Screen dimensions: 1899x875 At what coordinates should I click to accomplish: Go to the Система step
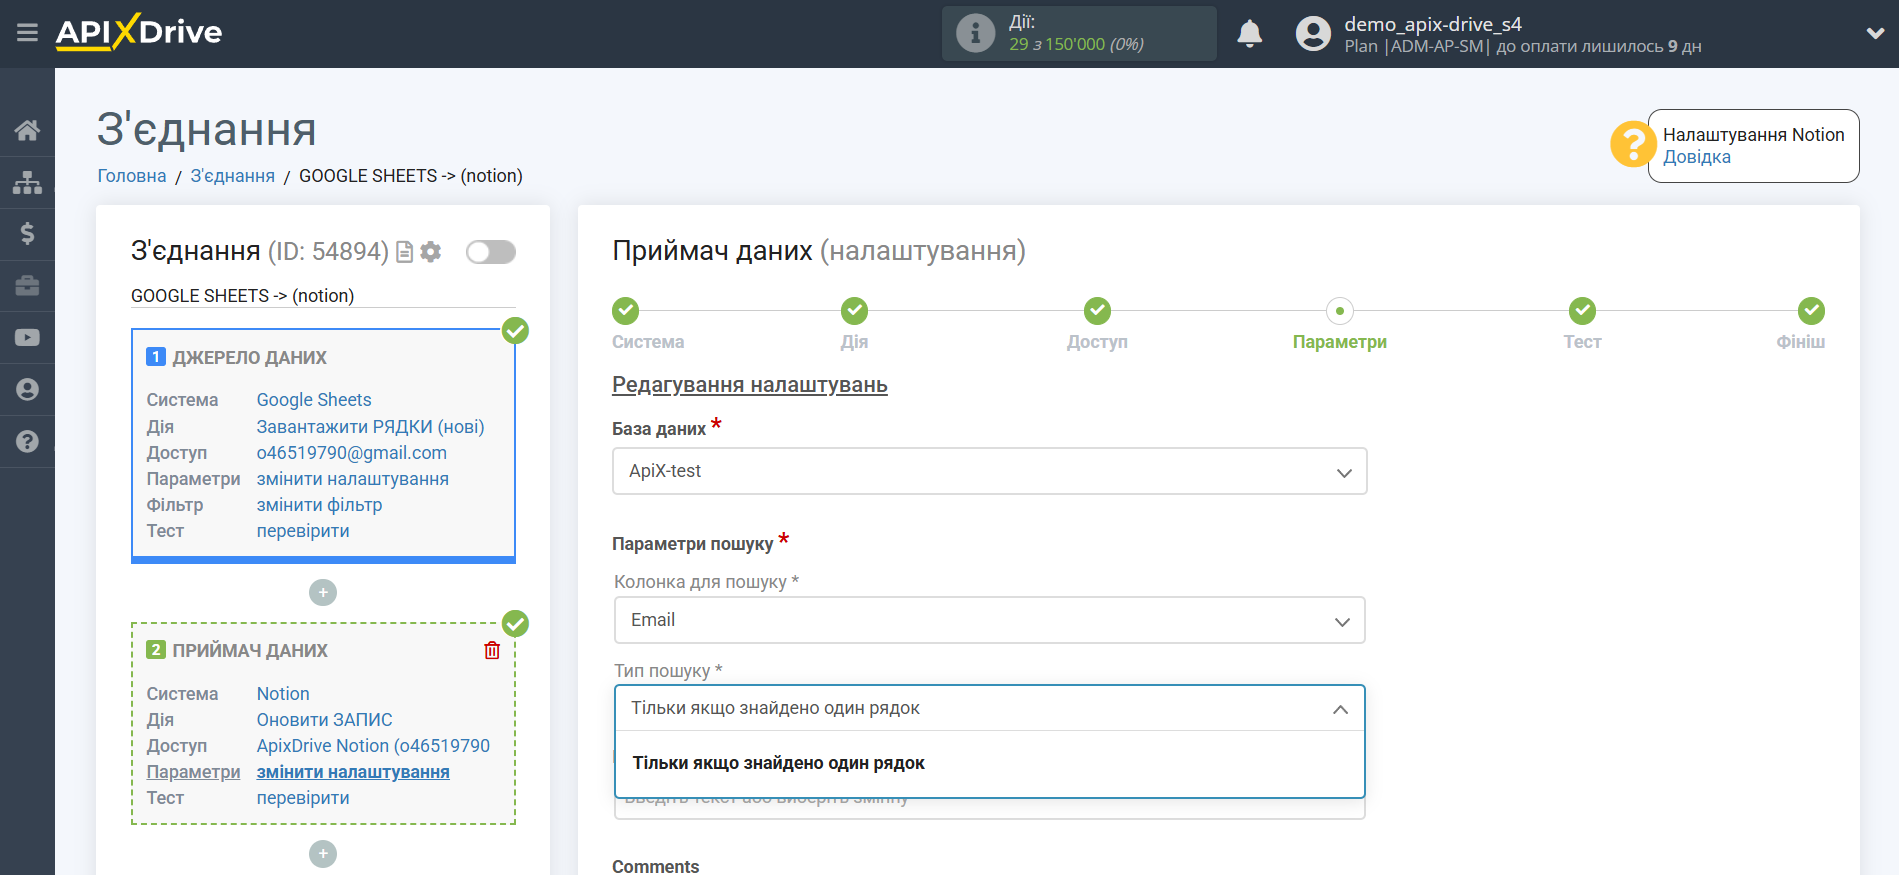click(626, 311)
